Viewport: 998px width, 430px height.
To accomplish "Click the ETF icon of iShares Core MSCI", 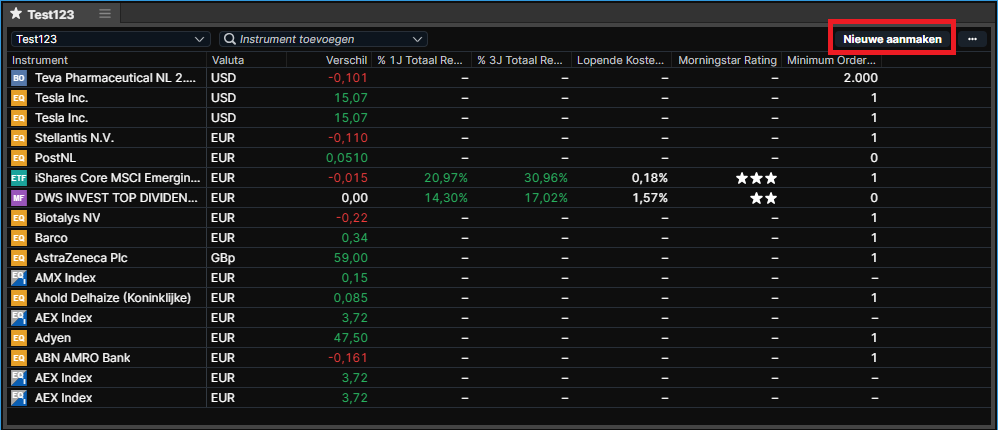I will tap(19, 178).
